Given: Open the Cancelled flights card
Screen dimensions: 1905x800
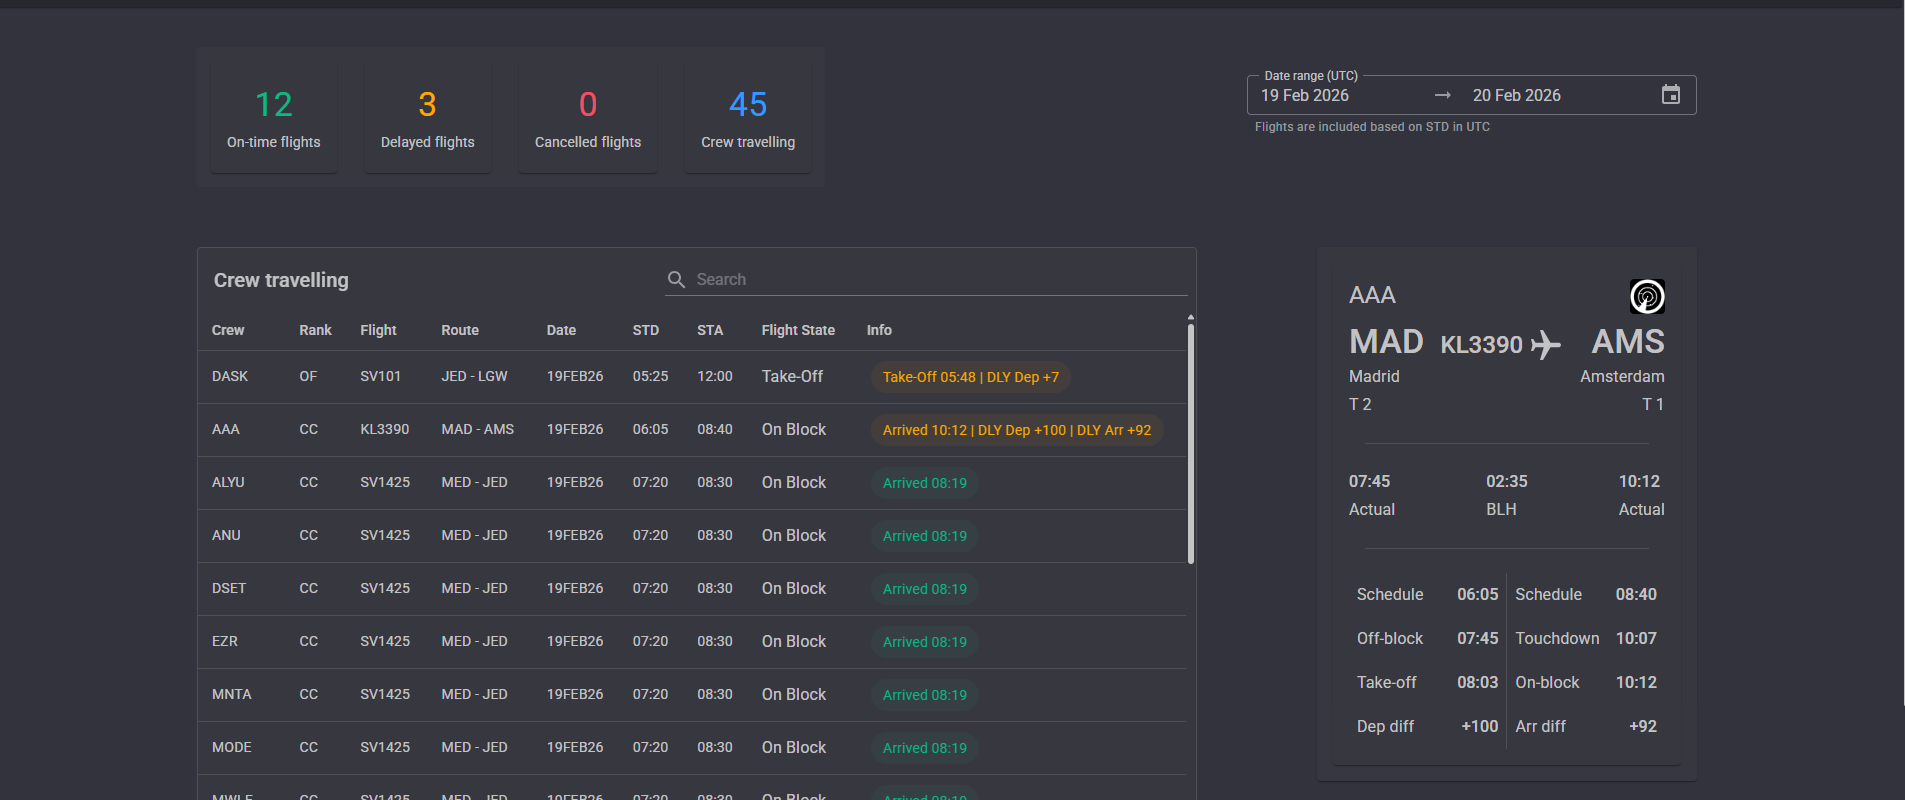Looking at the screenshot, I should [x=587, y=119].
